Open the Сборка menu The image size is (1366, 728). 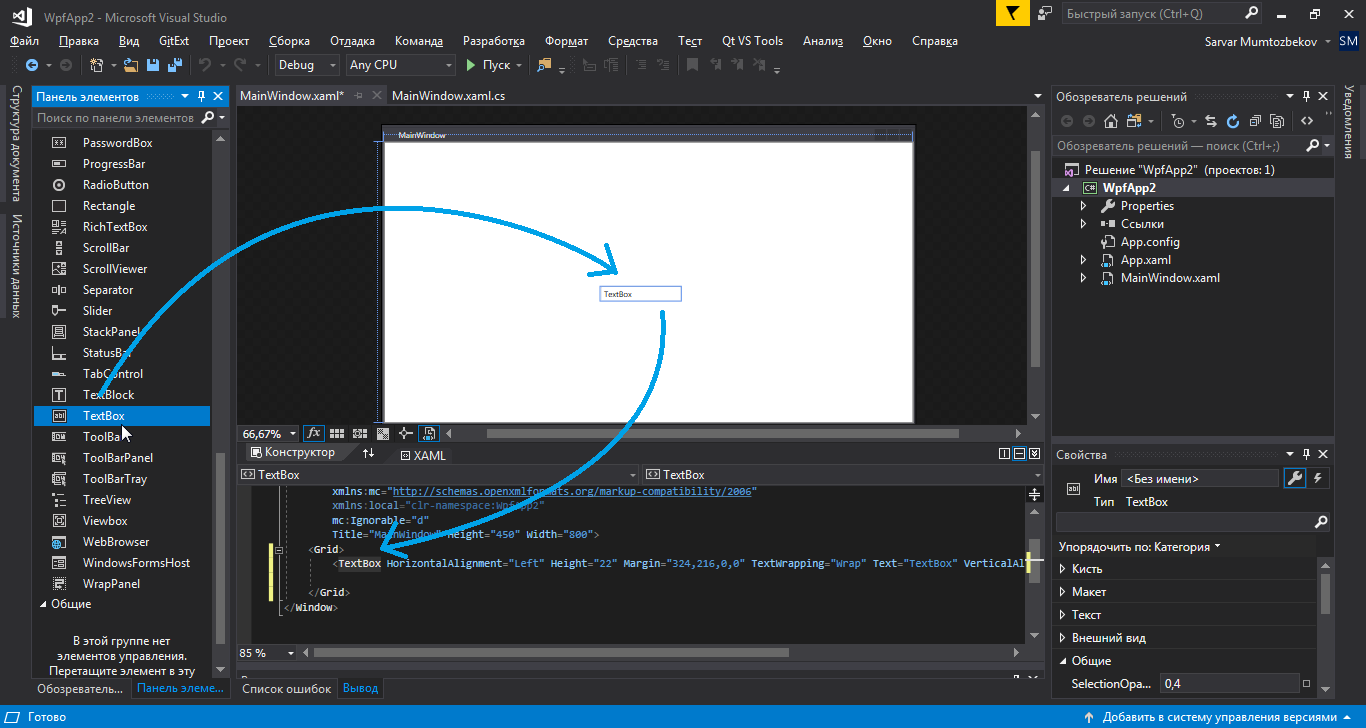coord(289,41)
